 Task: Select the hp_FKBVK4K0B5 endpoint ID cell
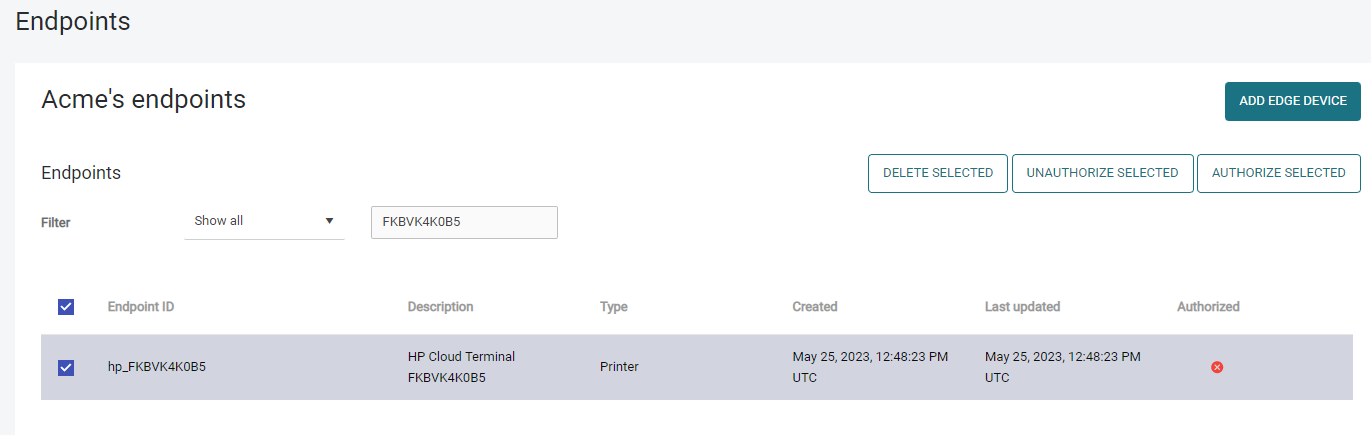(157, 367)
